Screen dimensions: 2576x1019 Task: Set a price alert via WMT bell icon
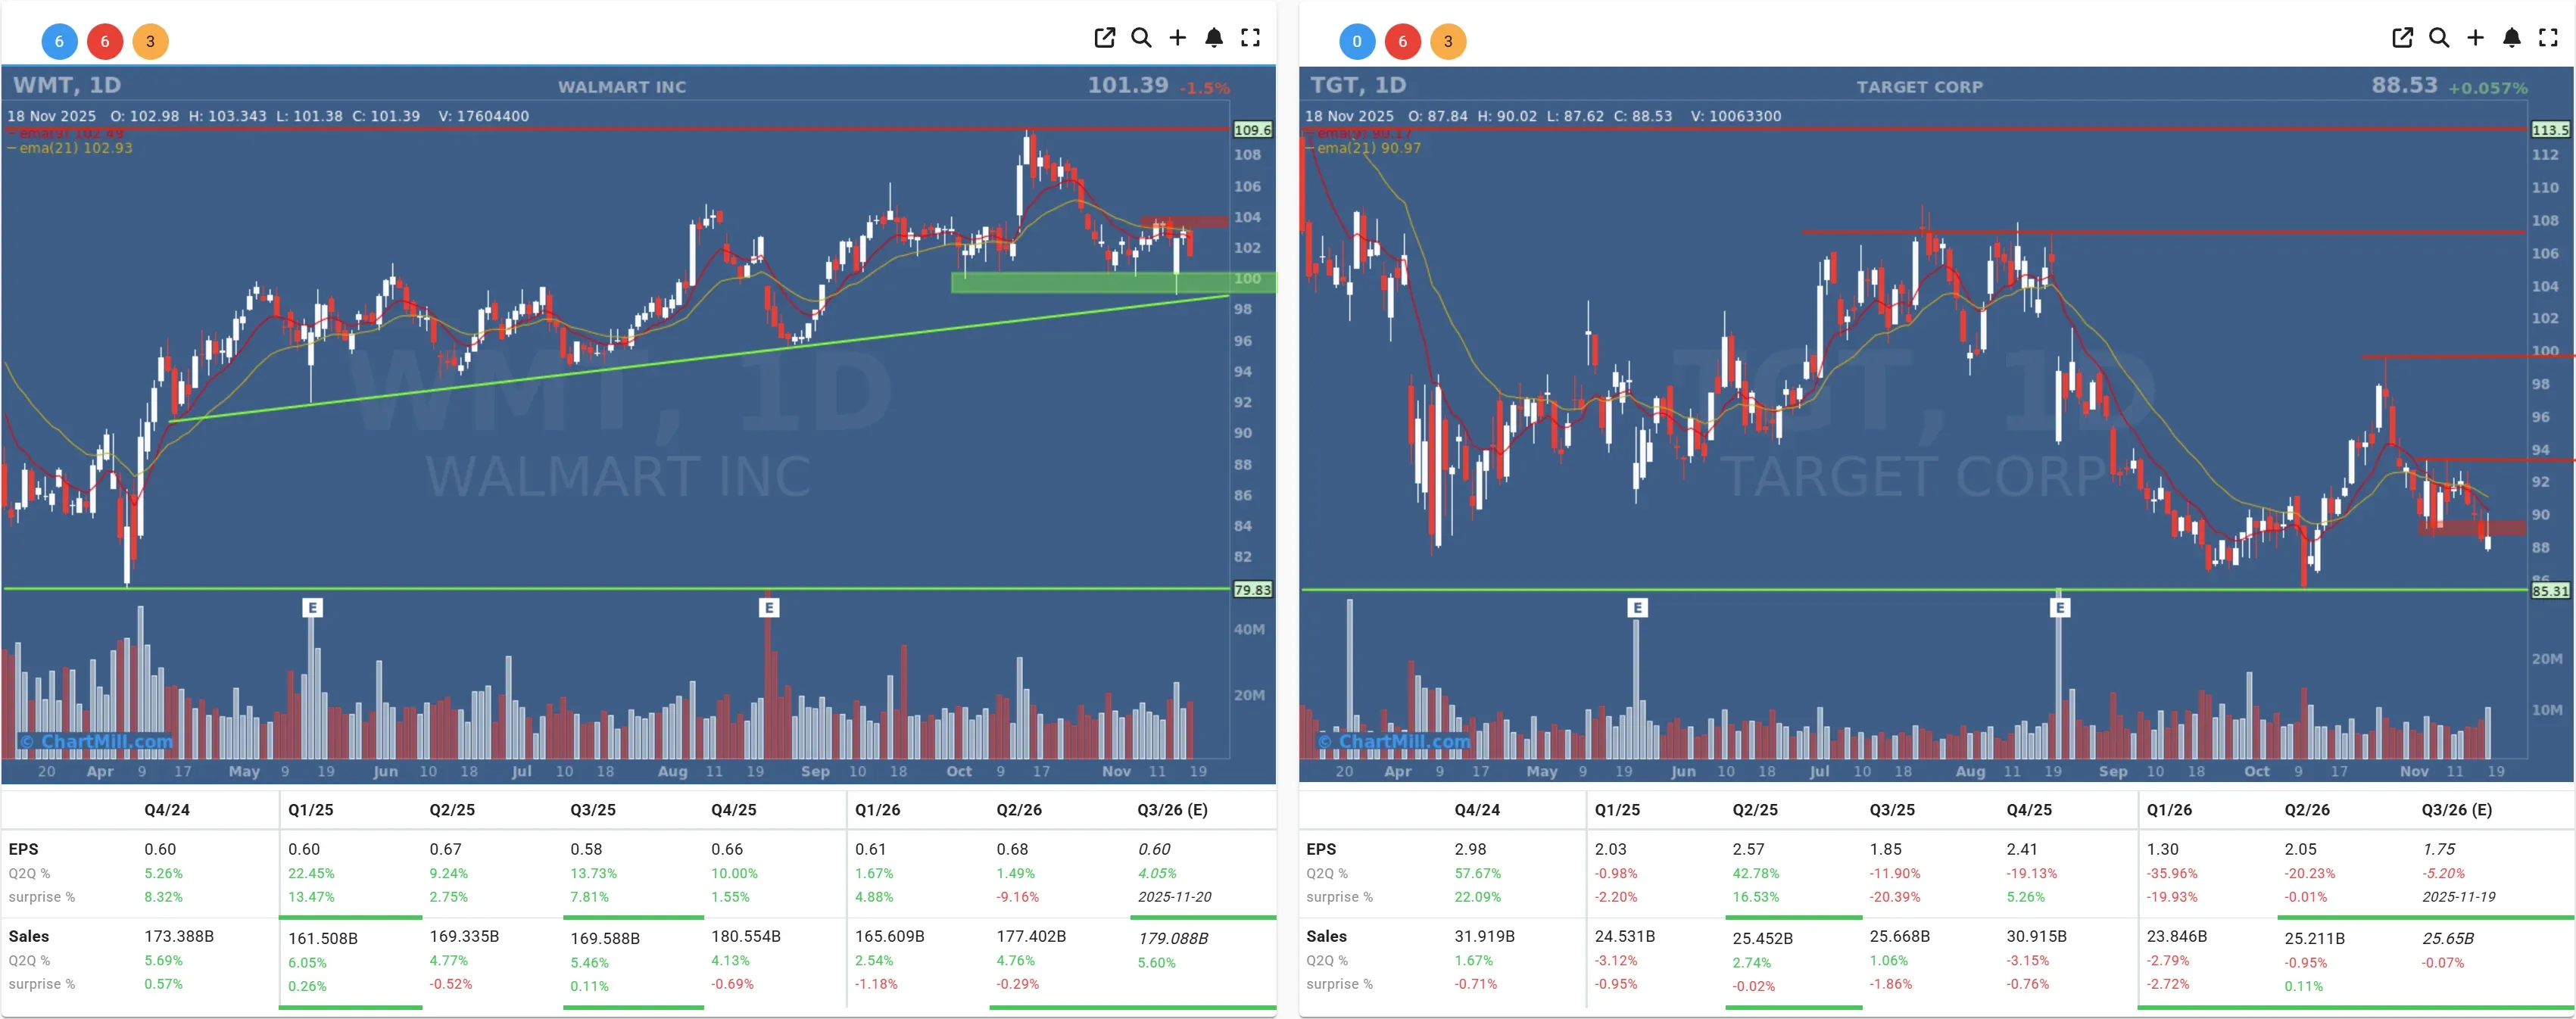1214,37
